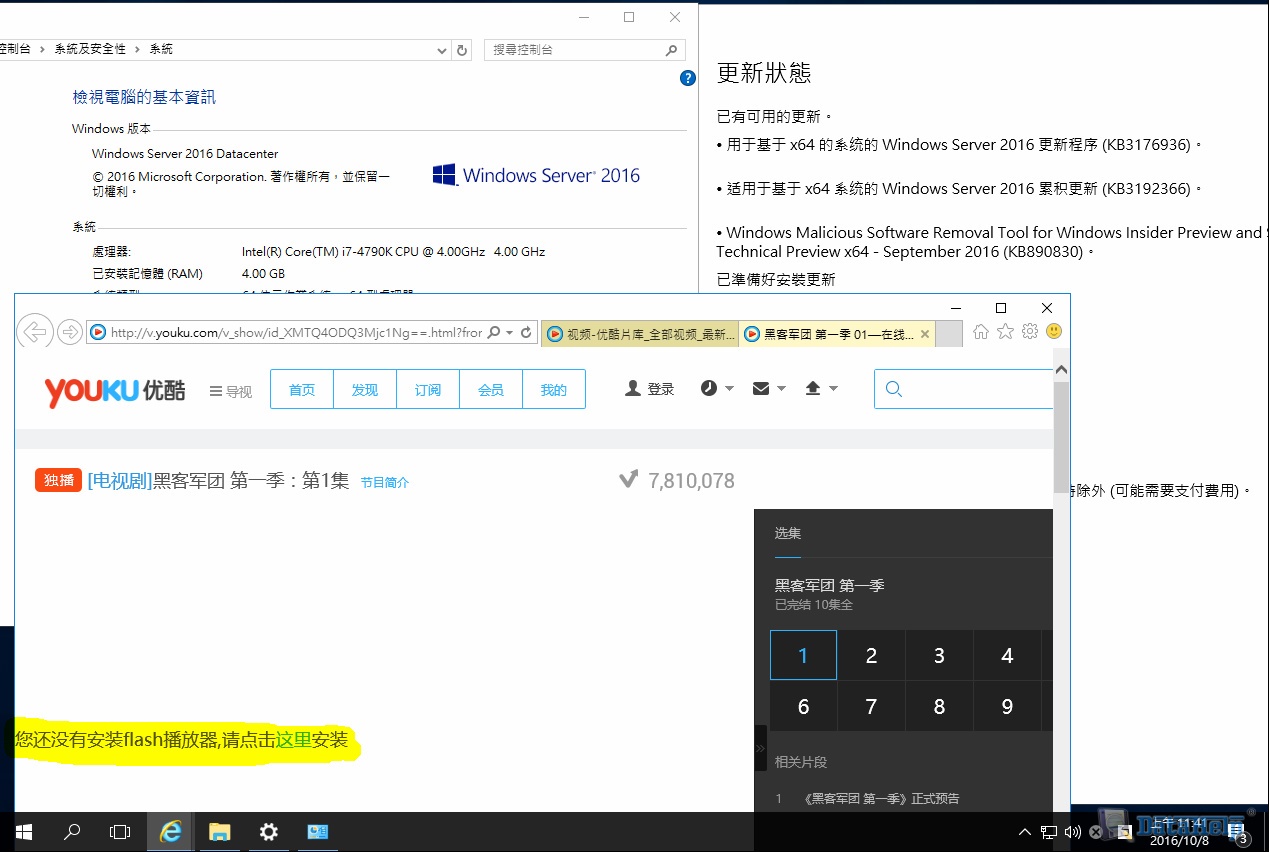Expand the Youku watch history clock dropdown
This screenshot has width=1269, height=852.
tap(716, 389)
